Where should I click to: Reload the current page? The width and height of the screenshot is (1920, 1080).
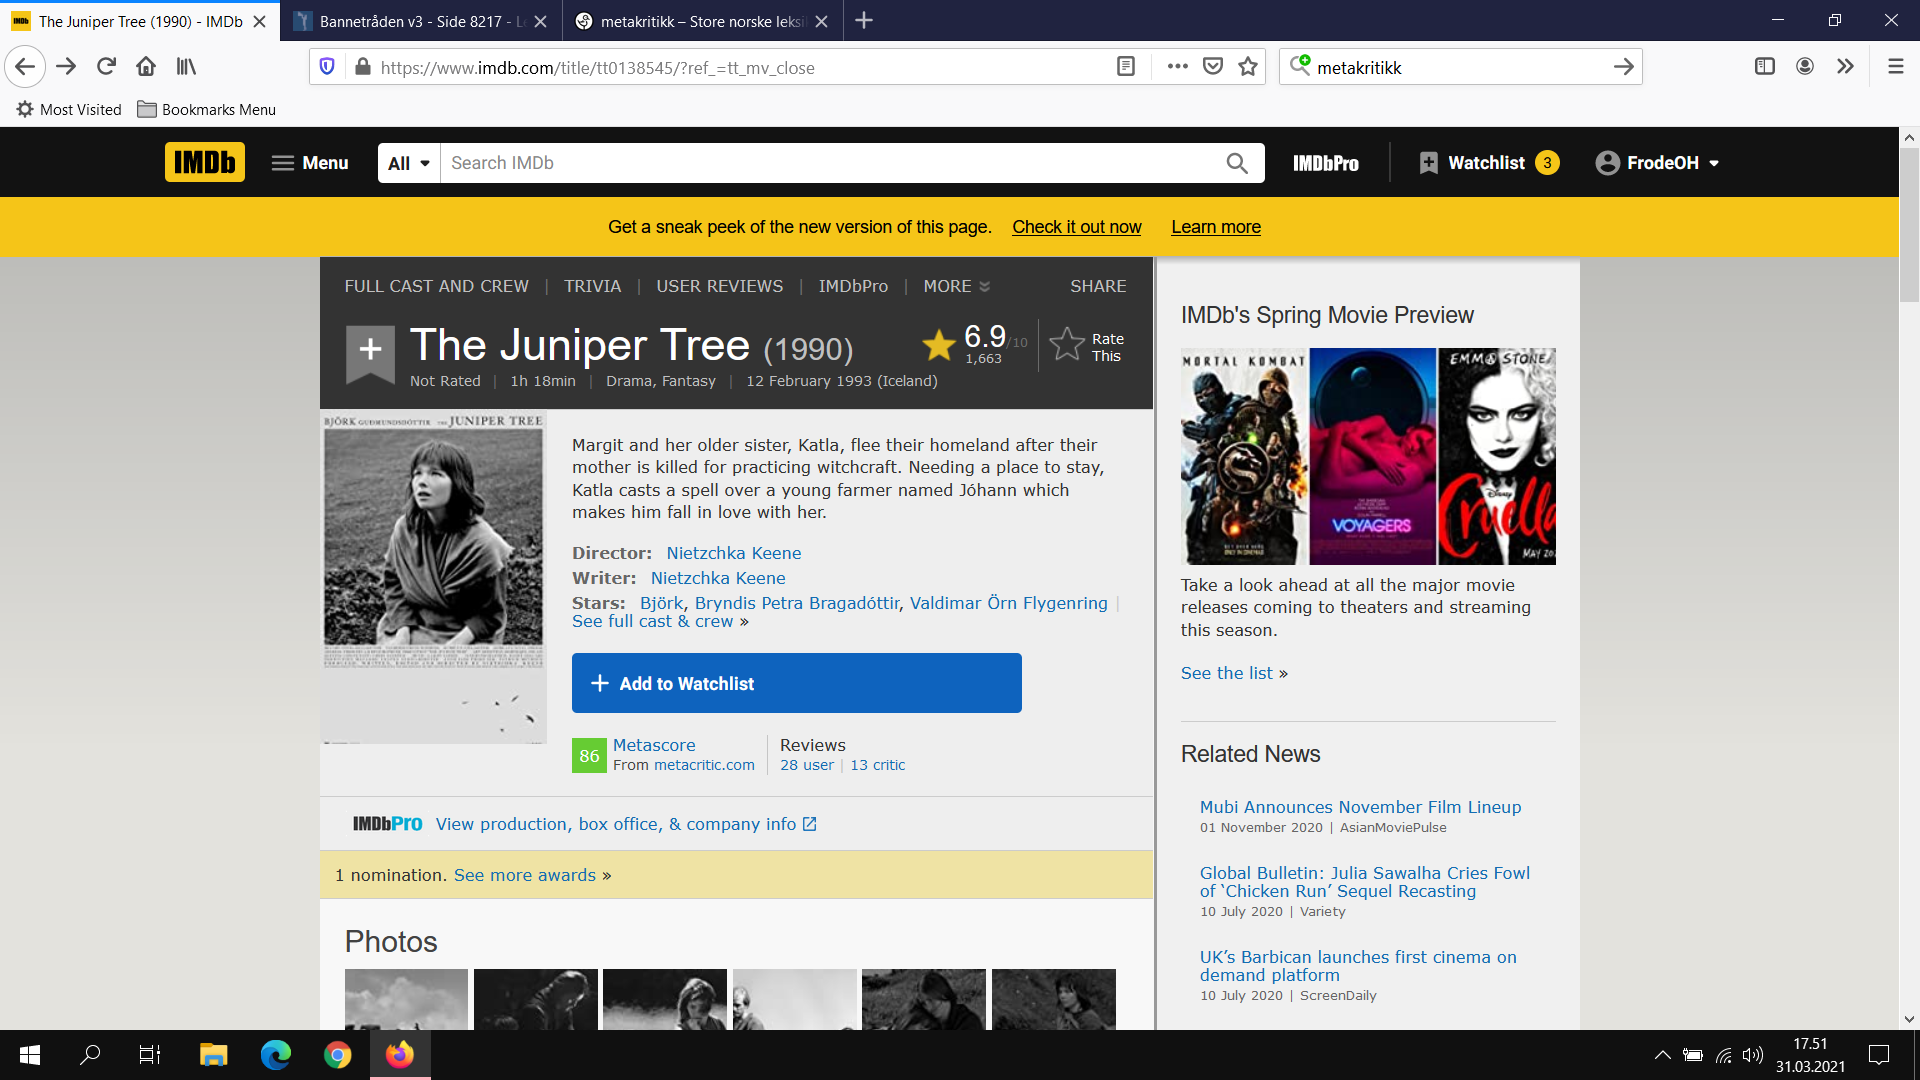tap(106, 67)
